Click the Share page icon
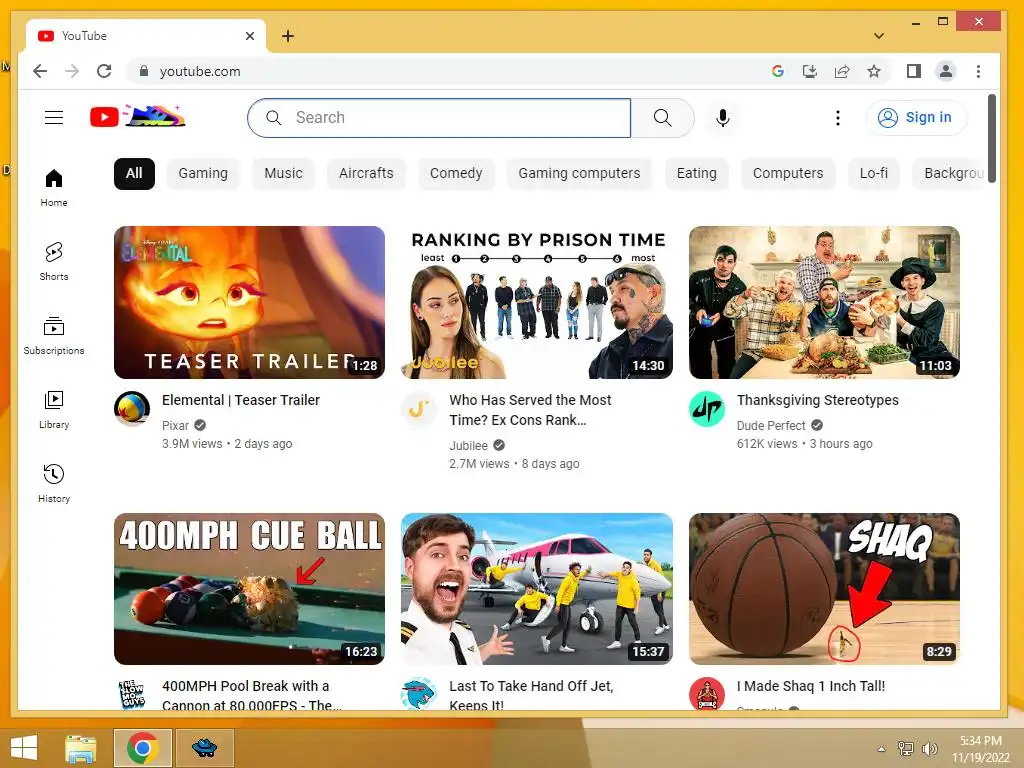 tap(842, 71)
